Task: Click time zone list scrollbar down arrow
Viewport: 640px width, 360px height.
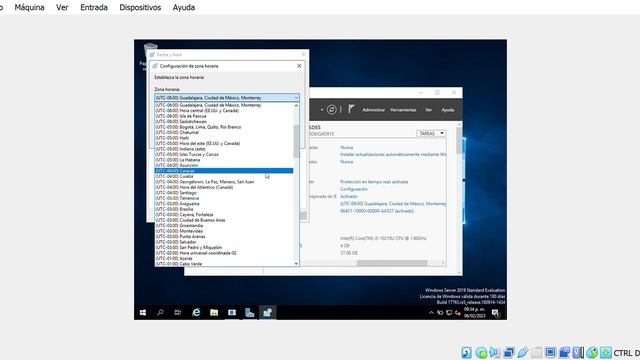Action: tap(296, 264)
